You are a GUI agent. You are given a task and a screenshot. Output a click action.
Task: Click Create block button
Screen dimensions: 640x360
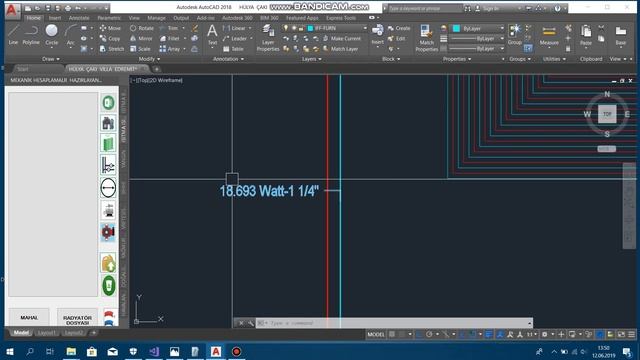pyautogui.click(x=399, y=28)
